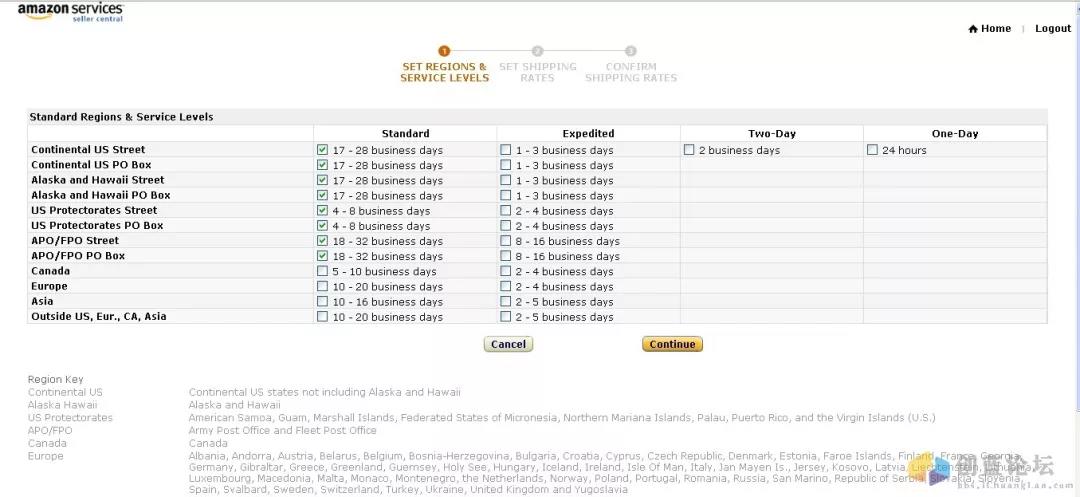Enable Expedited for Continental US PO Box

click(x=506, y=165)
